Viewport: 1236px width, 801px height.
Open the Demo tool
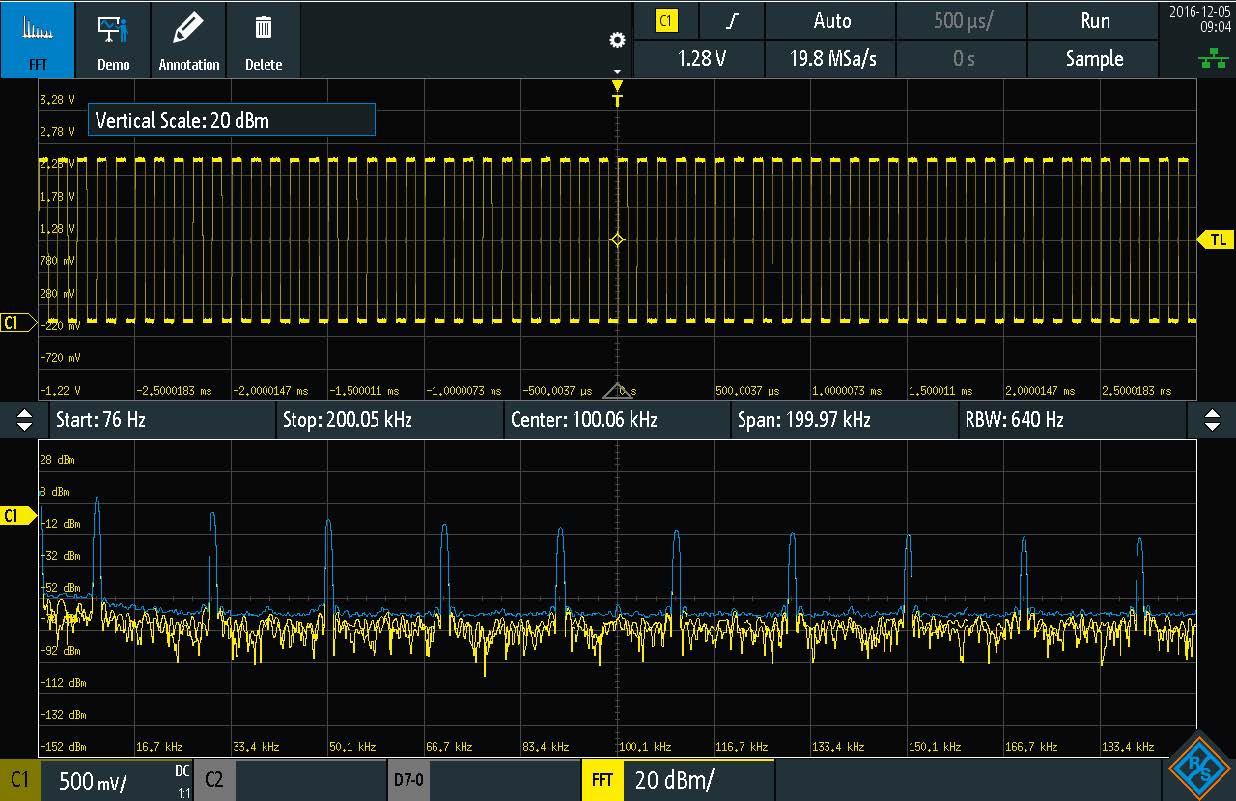click(x=113, y=40)
